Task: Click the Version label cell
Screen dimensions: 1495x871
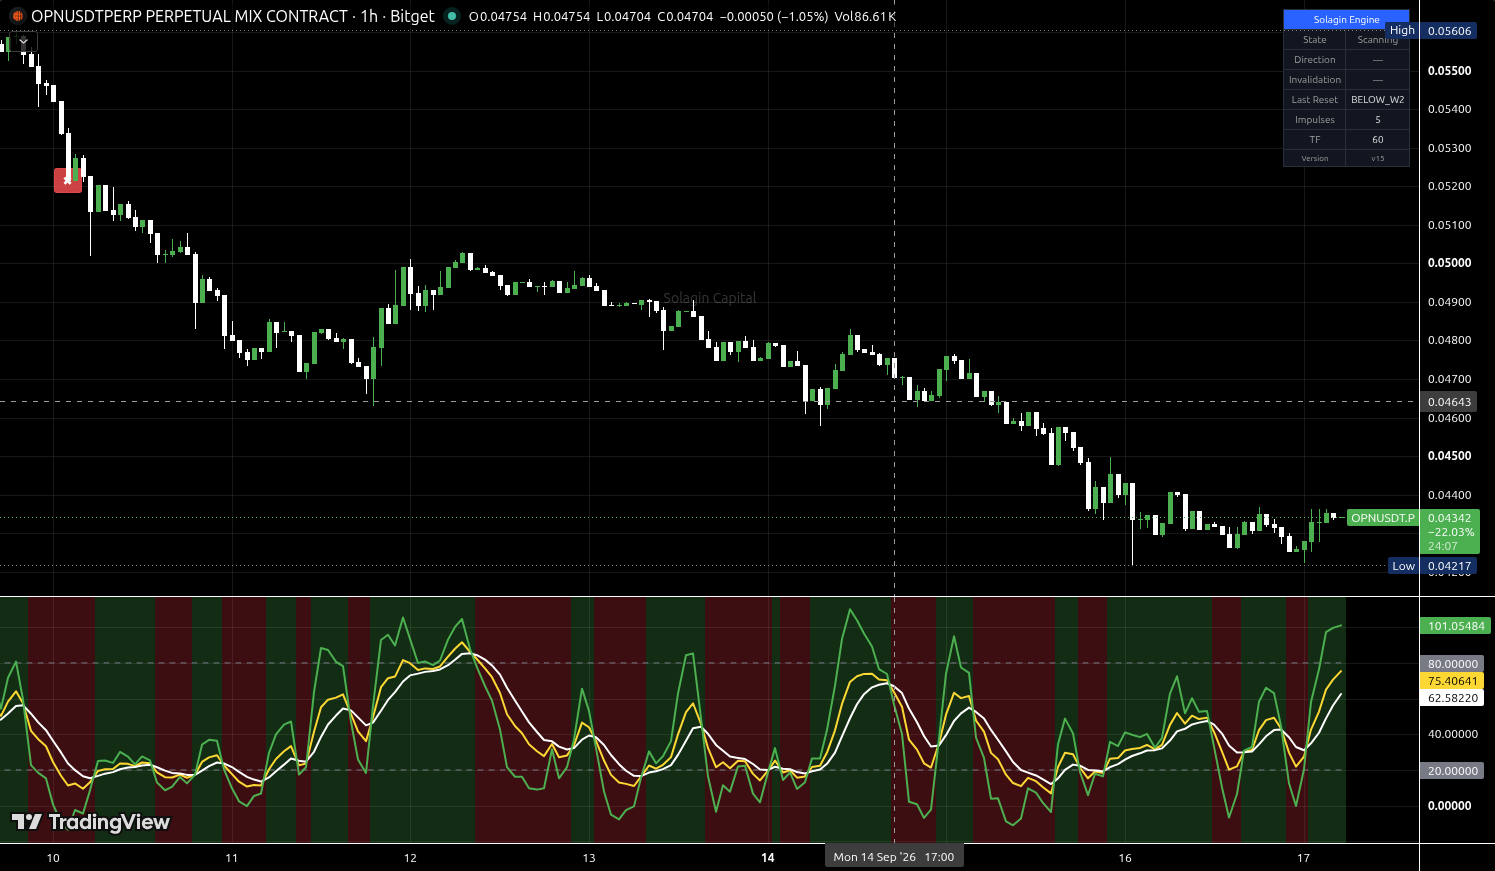Action: tap(1315, 159)
